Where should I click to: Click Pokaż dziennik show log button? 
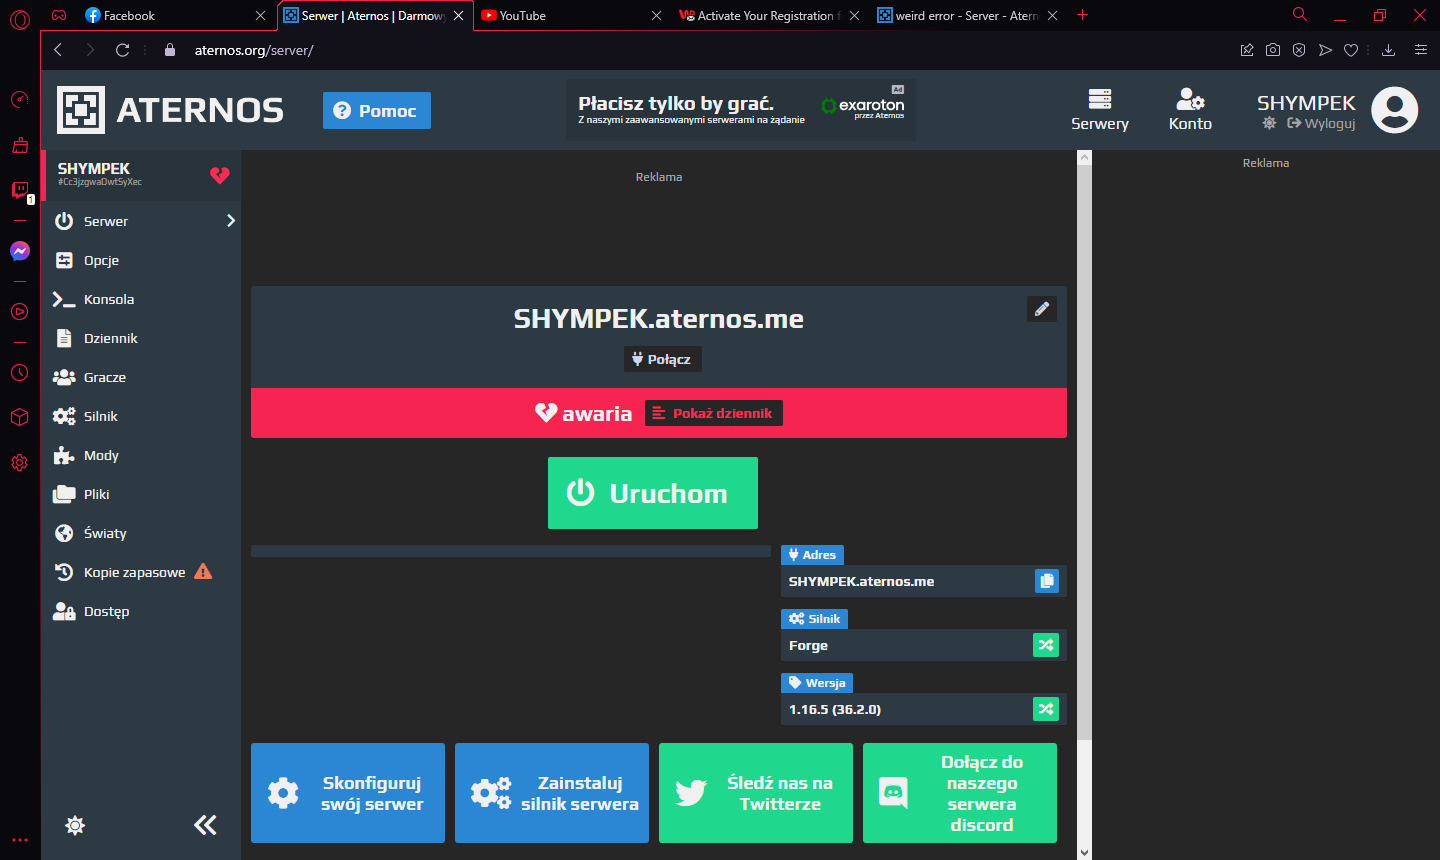click(714, 413)
